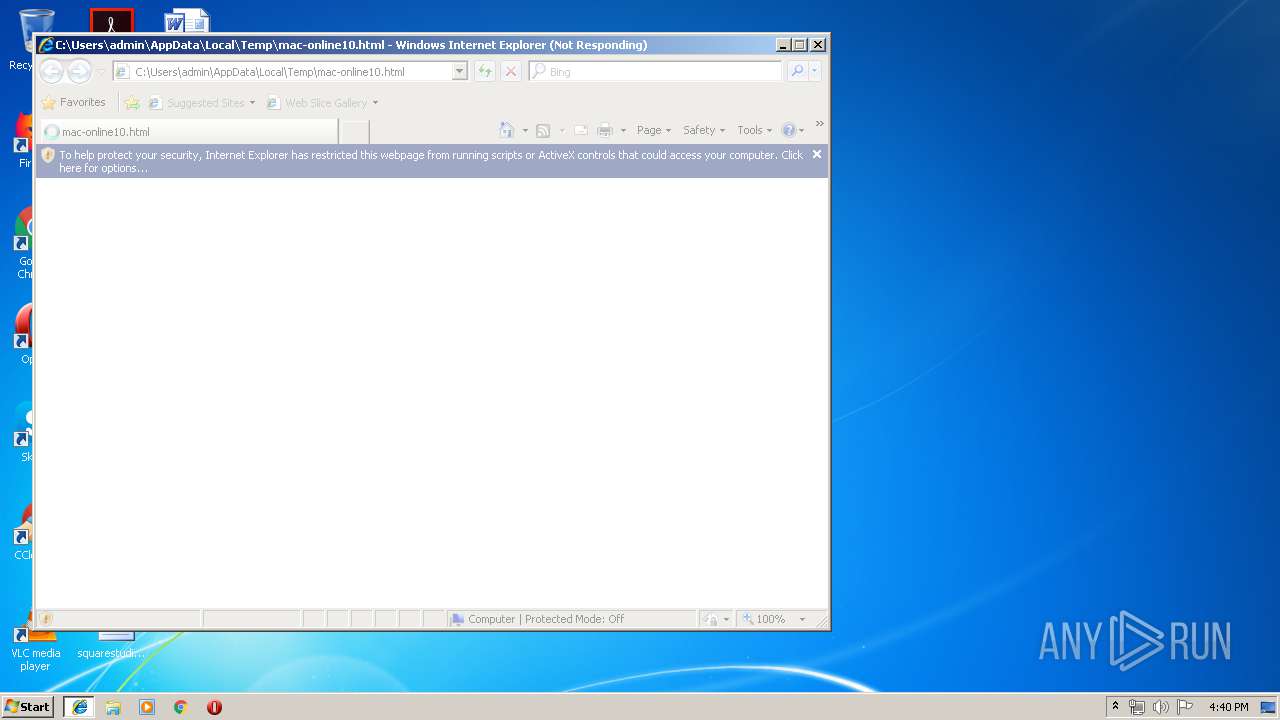Select the mac-online10.html tab
Viewport: 1280px width, 720px height.
click(x=188, y=131)
